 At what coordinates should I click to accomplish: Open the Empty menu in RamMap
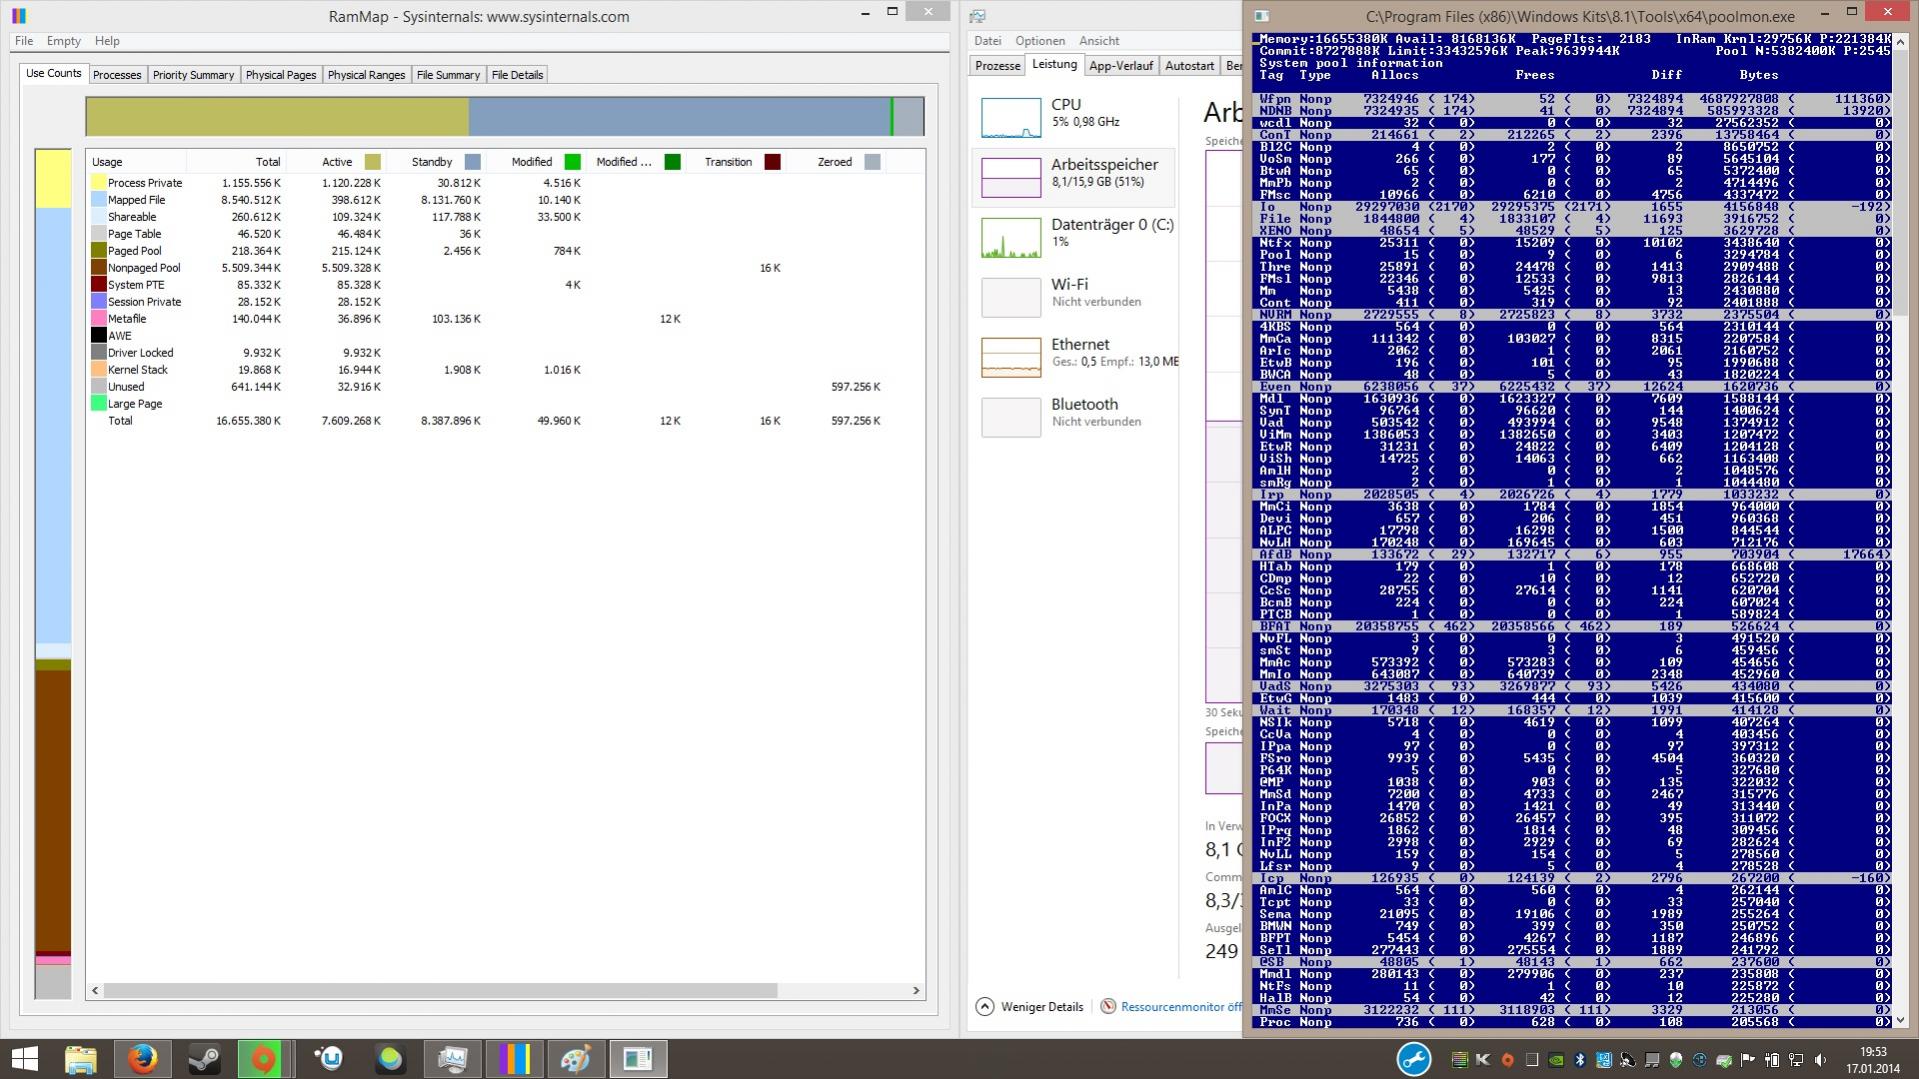64,41
